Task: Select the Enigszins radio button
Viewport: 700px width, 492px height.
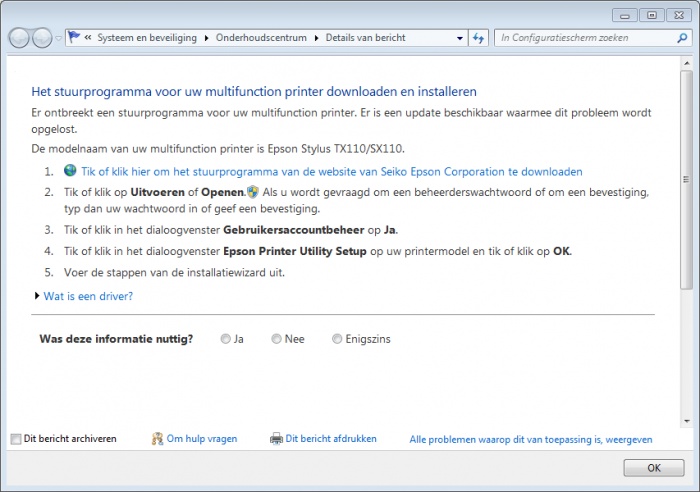Action: (x=337, y=339)
